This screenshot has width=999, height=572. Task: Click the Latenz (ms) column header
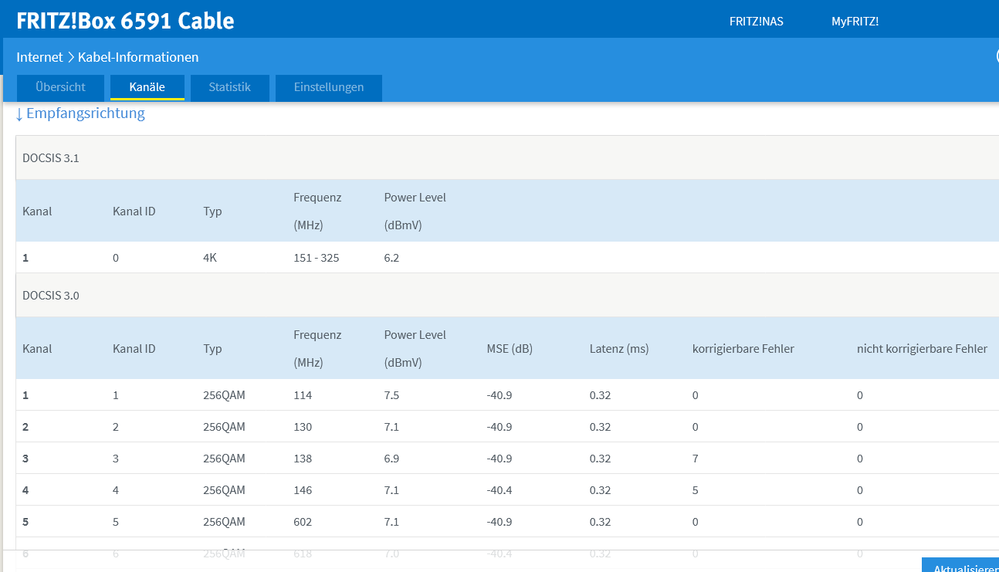coord(619,349)
